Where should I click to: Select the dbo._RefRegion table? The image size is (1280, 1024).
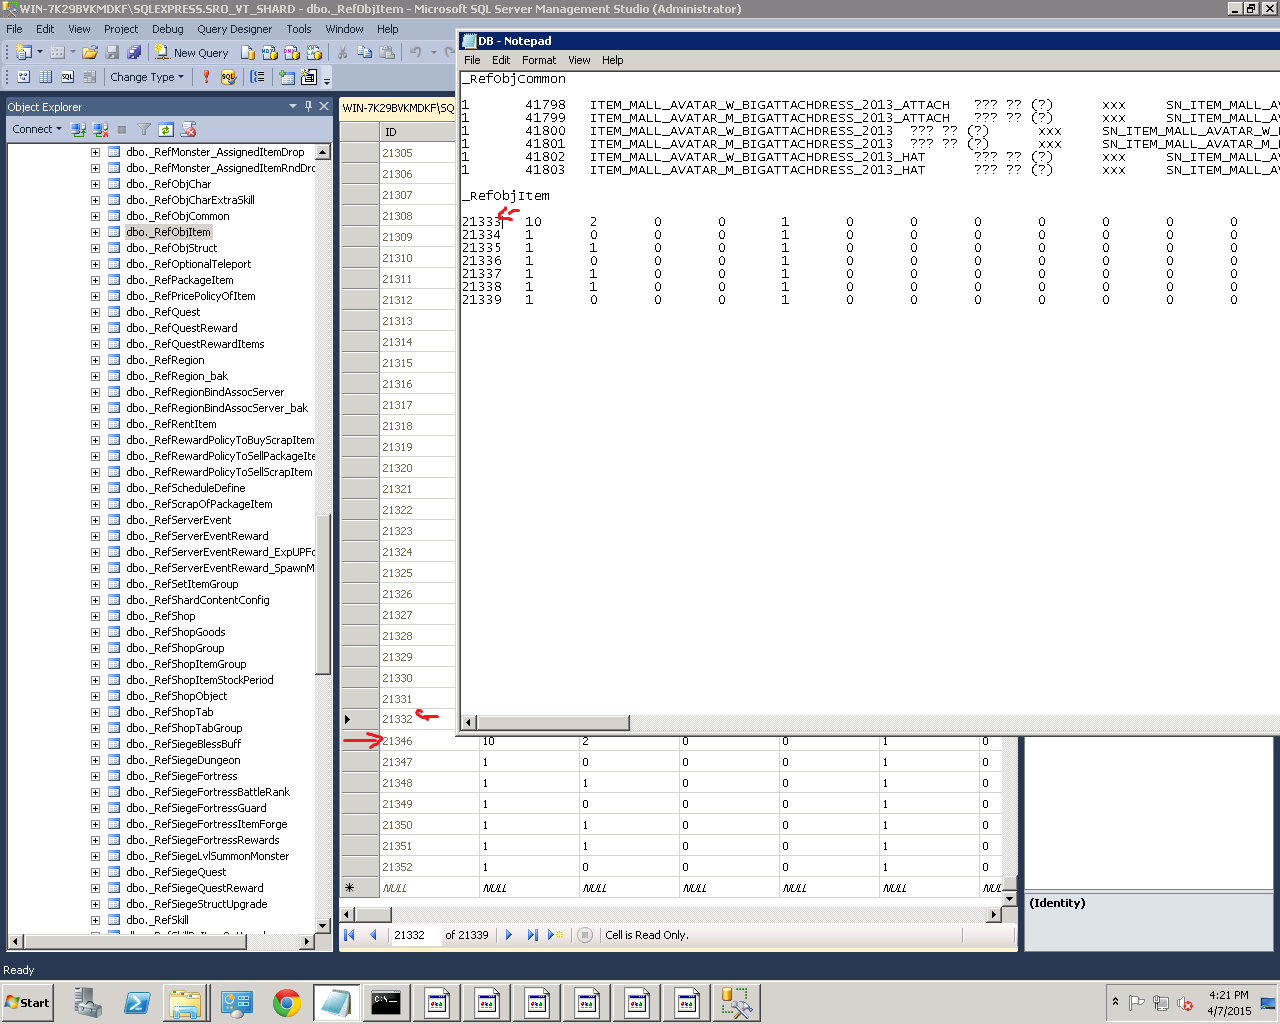coord(165,360)
